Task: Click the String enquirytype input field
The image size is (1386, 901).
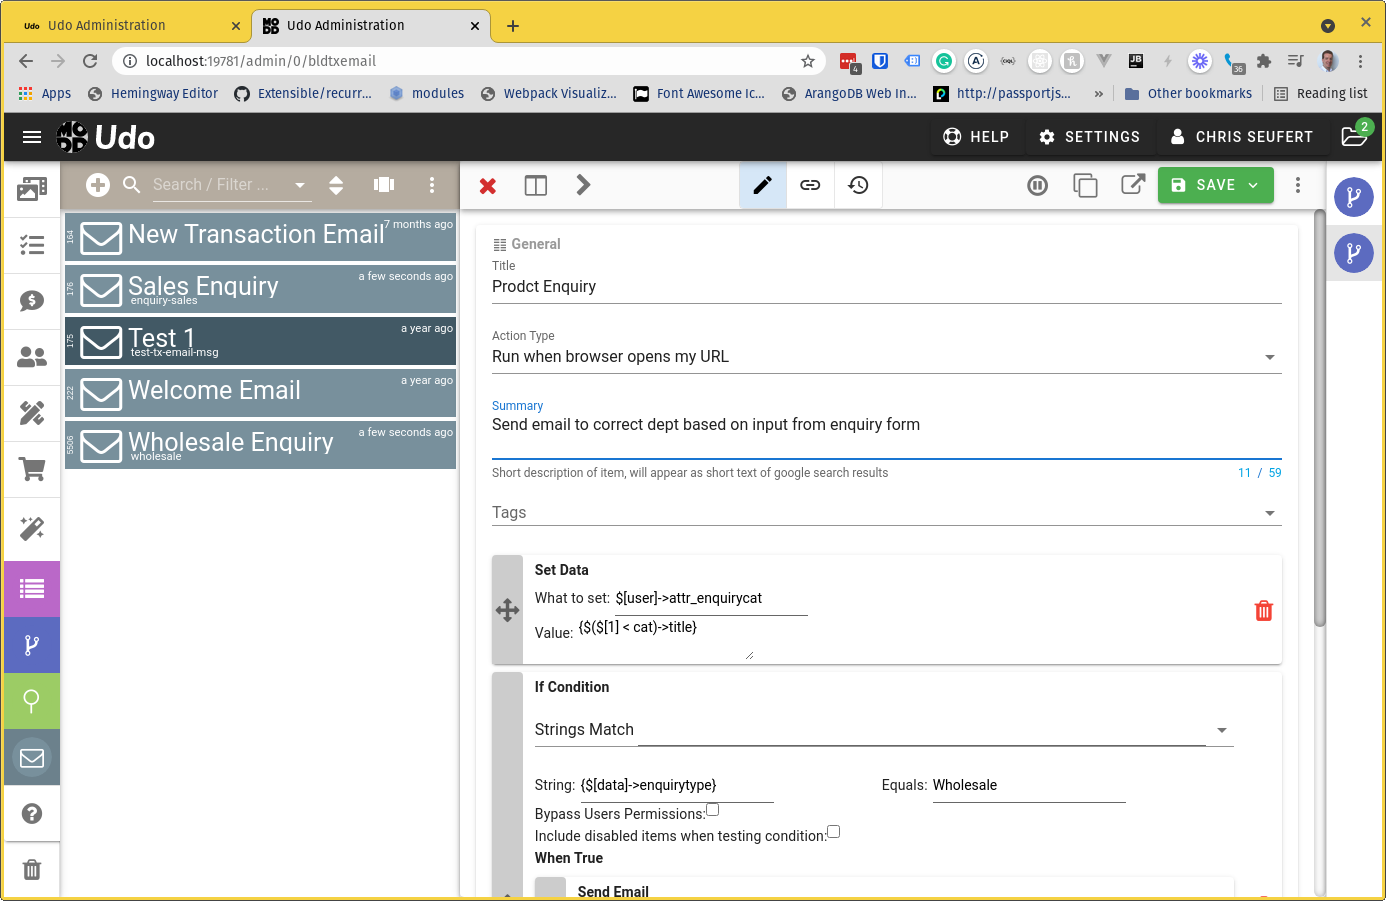Action: click(x=677, y=786)
